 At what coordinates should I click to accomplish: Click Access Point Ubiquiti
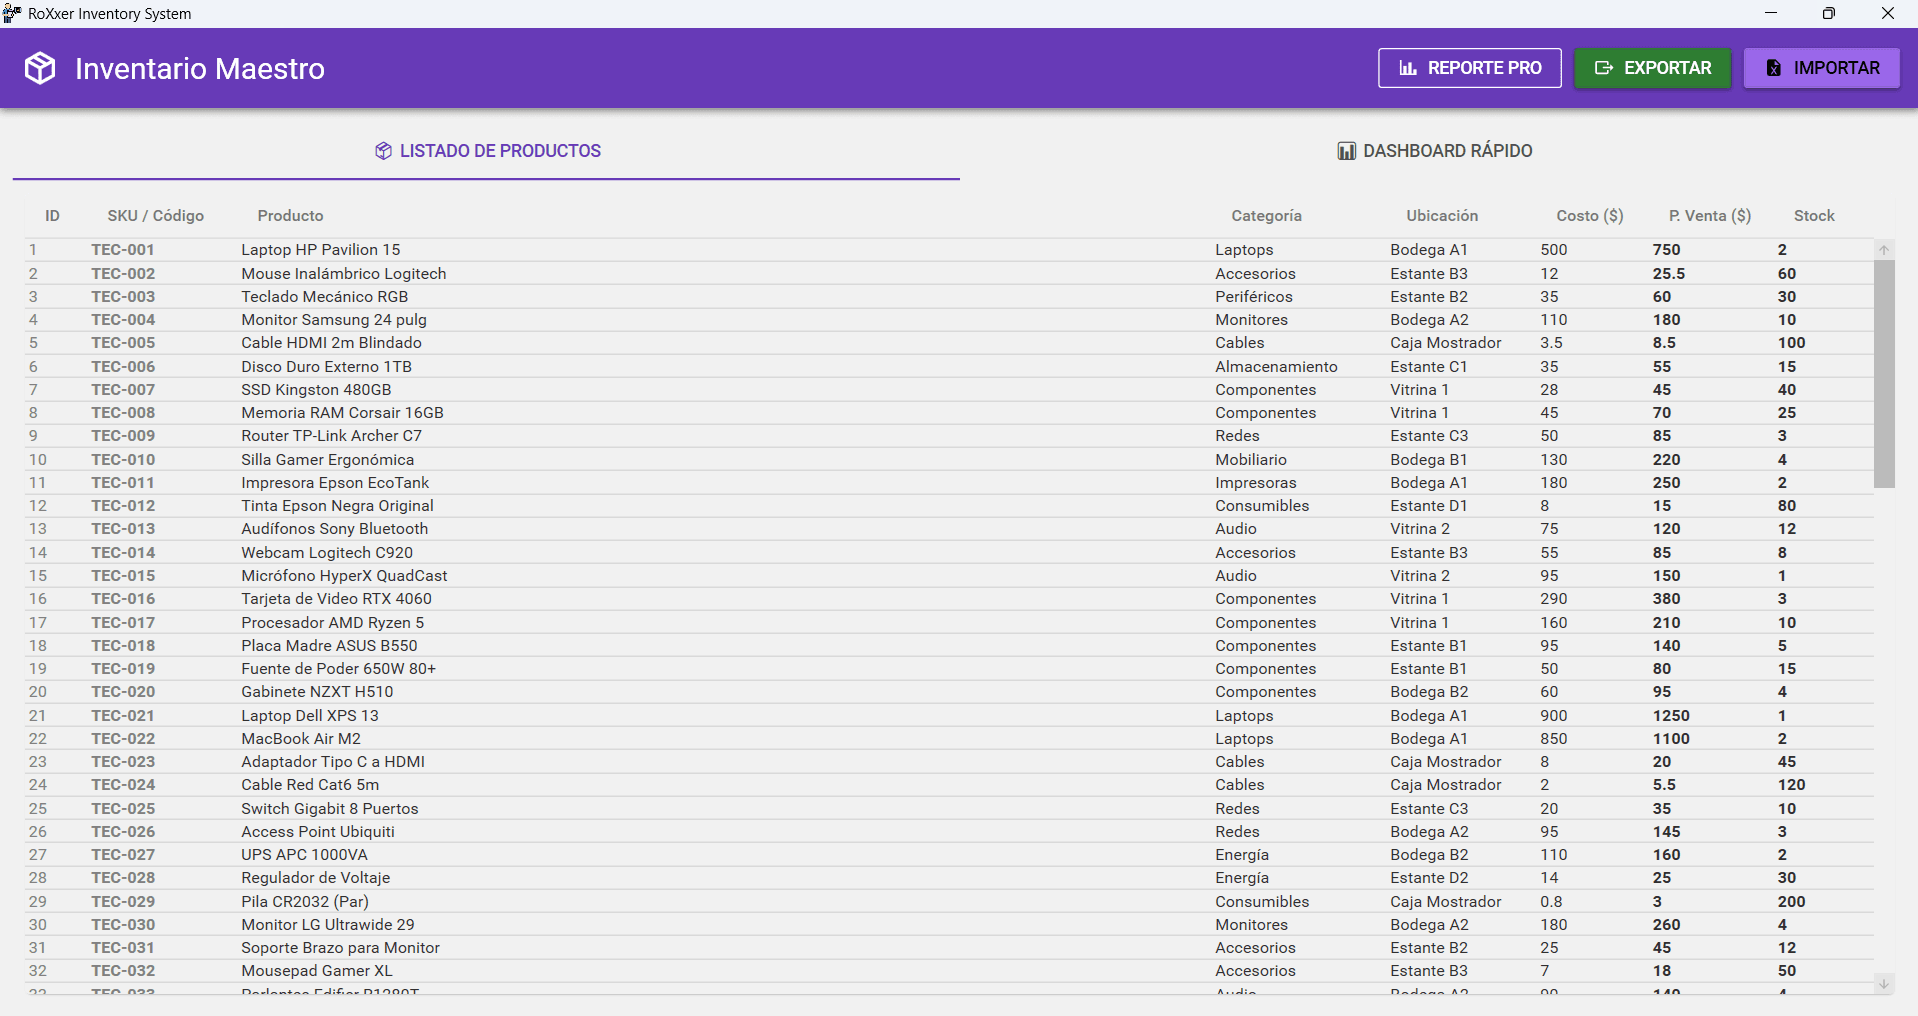pyautogui.click(x=318, y=832)
